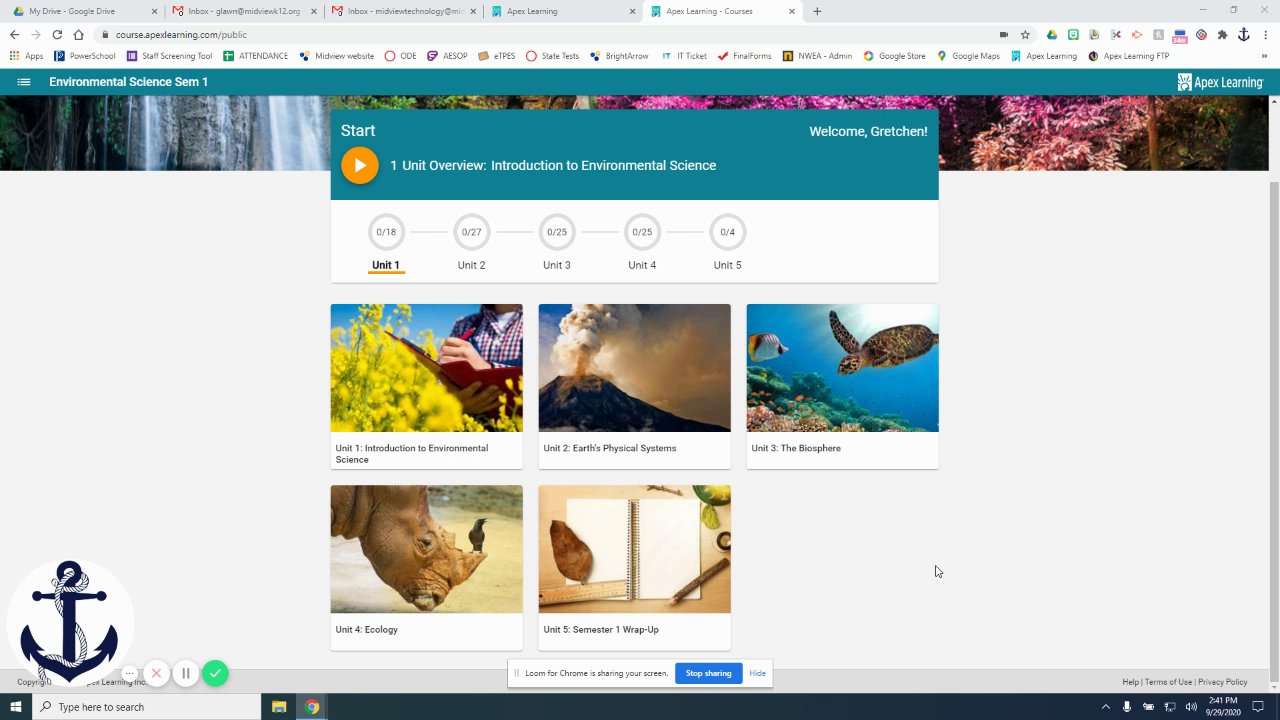This screenshot has width=1280, height=720.
Task: Pause the Loom recording
Action: (185, 673)
